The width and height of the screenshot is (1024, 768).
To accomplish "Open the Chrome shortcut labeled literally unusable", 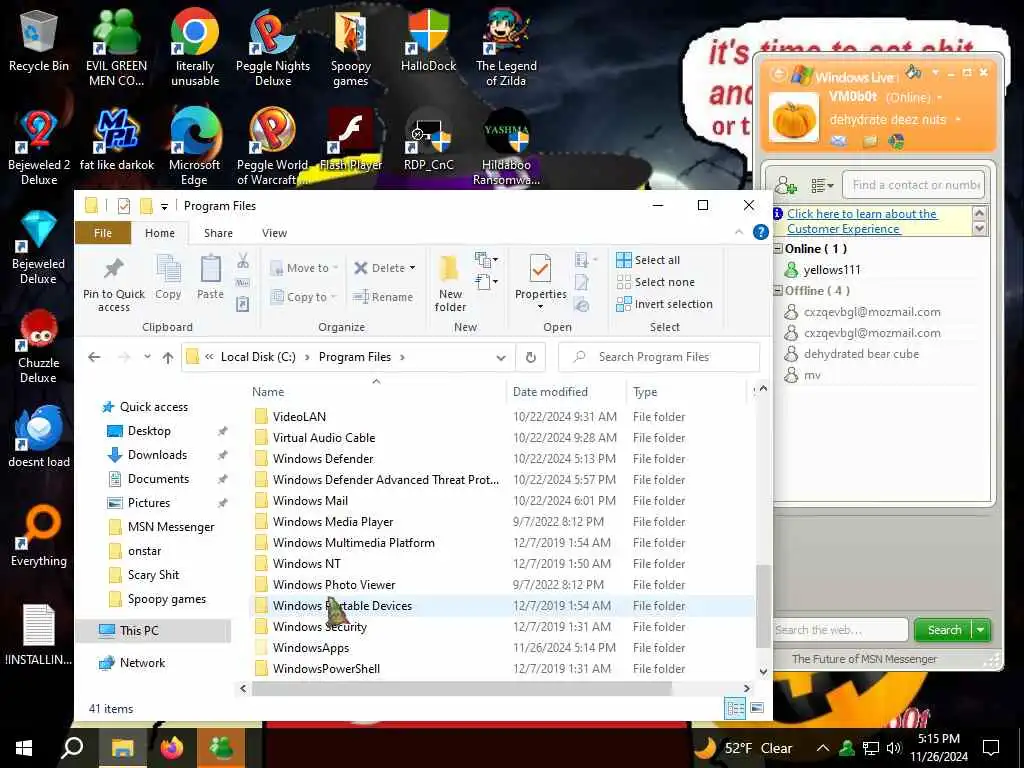I will (x=195, y=49).
